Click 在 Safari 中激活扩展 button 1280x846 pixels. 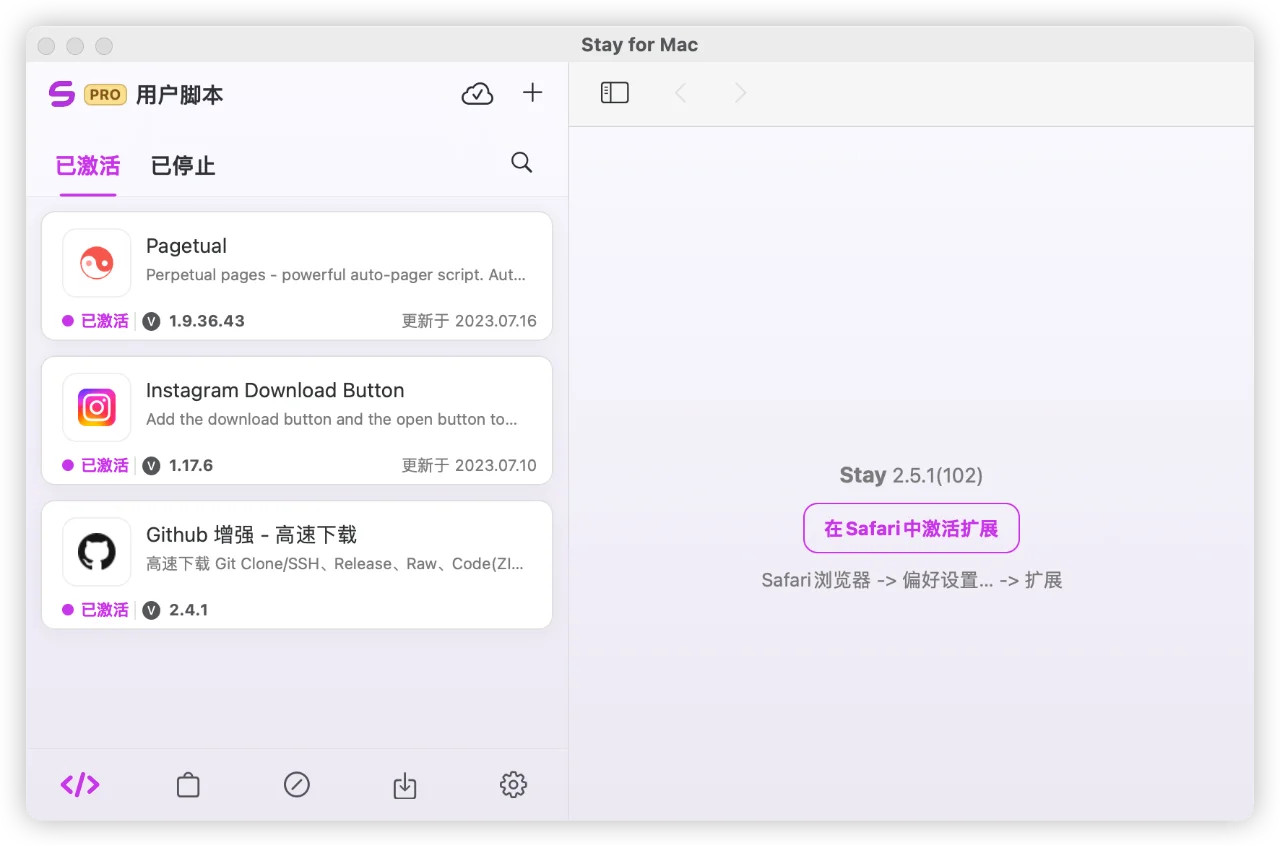(911, 528)
